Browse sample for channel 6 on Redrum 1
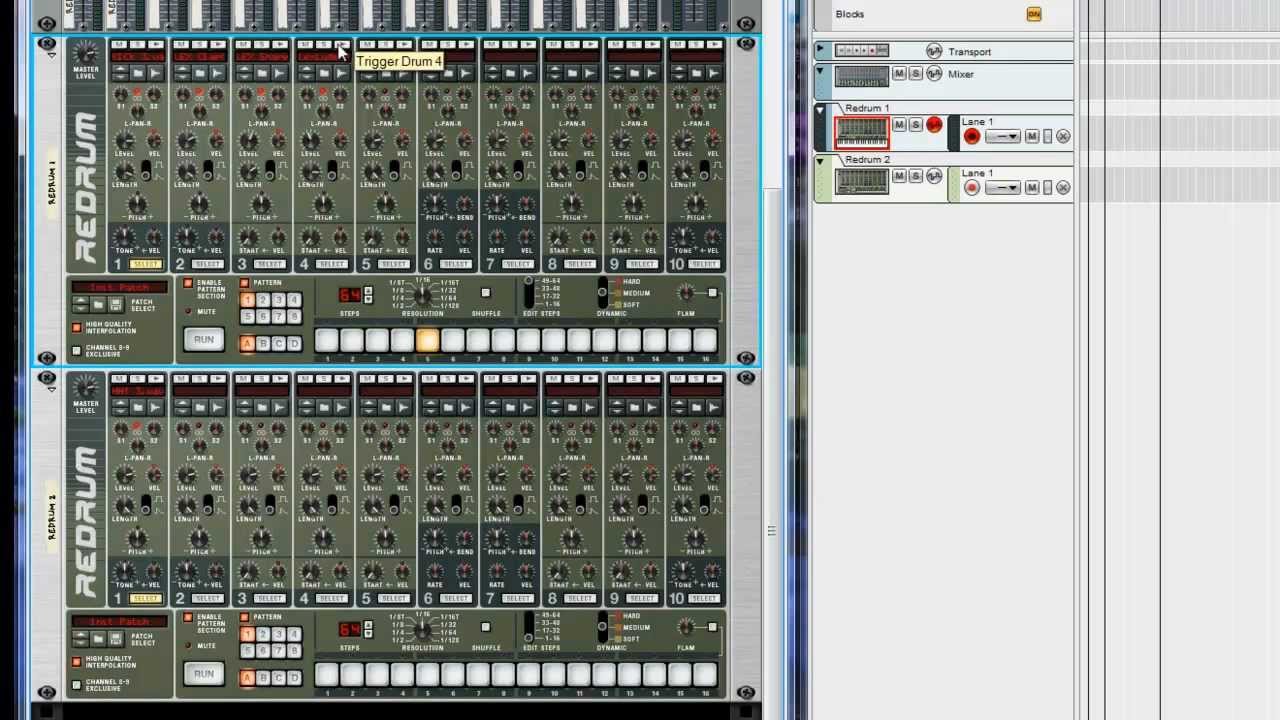1280x720 pixels. coord(448,73)
